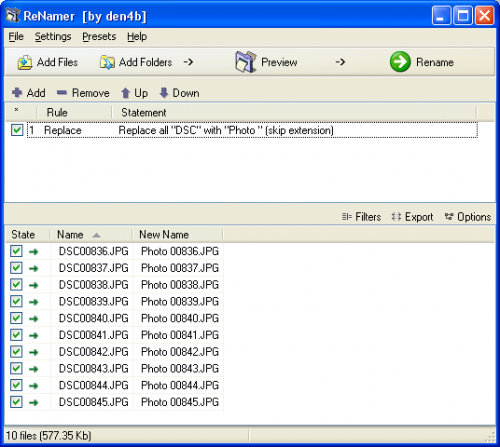Click the status bar resize grip

tap(490, 436)
